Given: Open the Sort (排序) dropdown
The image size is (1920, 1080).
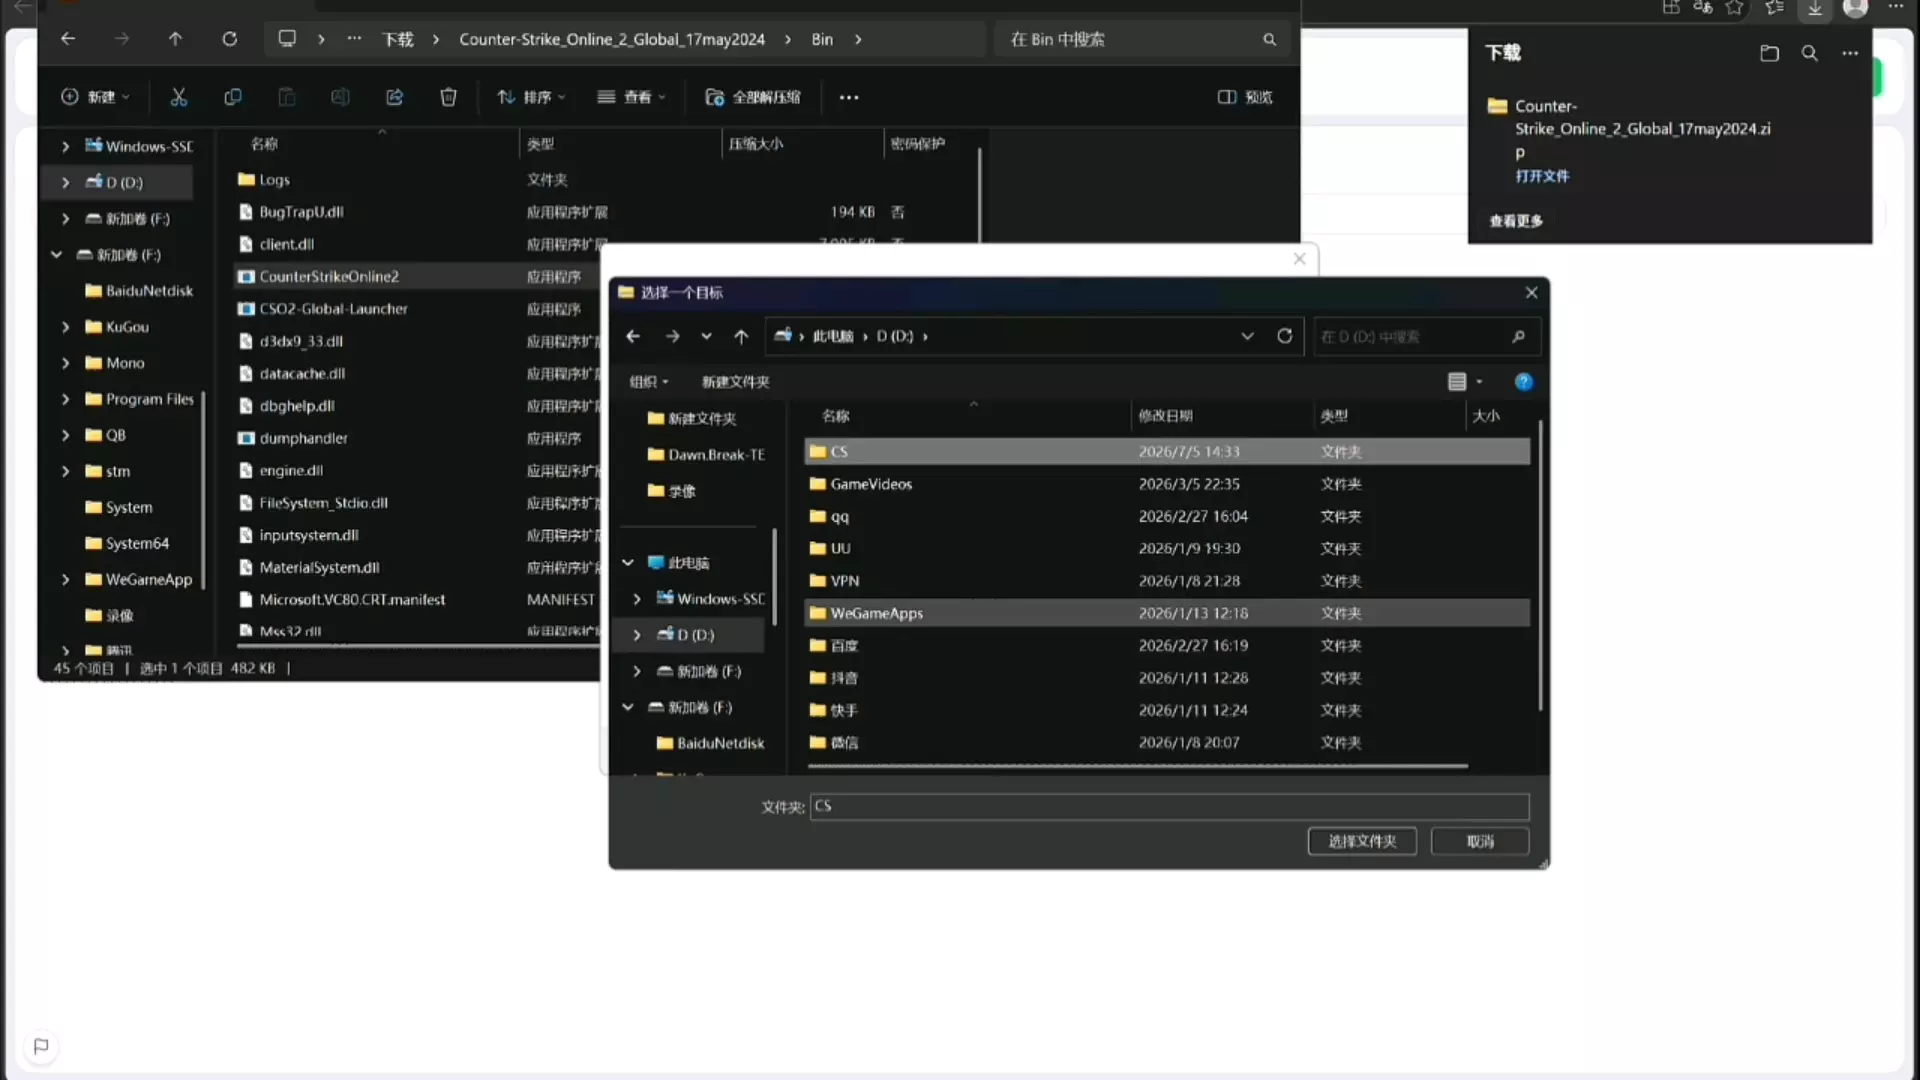Looking at the screenshot, I should 532,97.
